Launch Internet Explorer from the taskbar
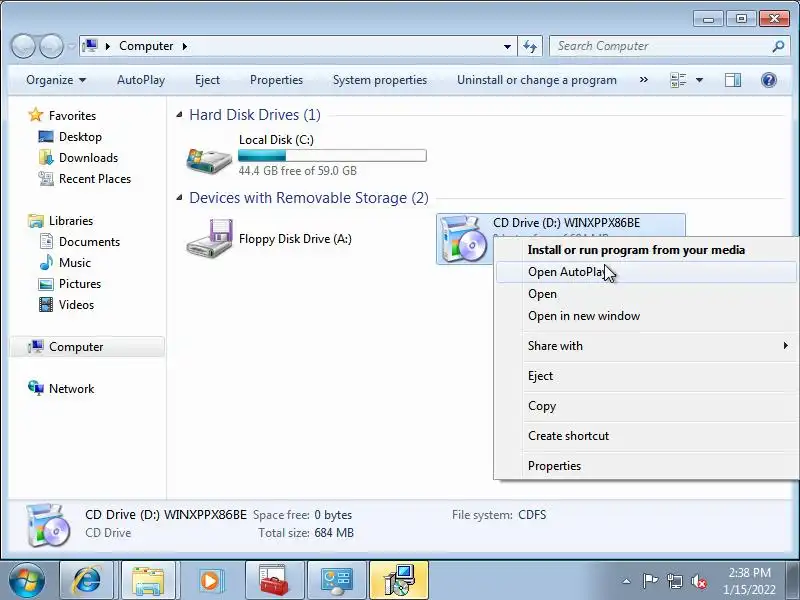This screenshot has width=800, height=600. (x=87, y=581)
